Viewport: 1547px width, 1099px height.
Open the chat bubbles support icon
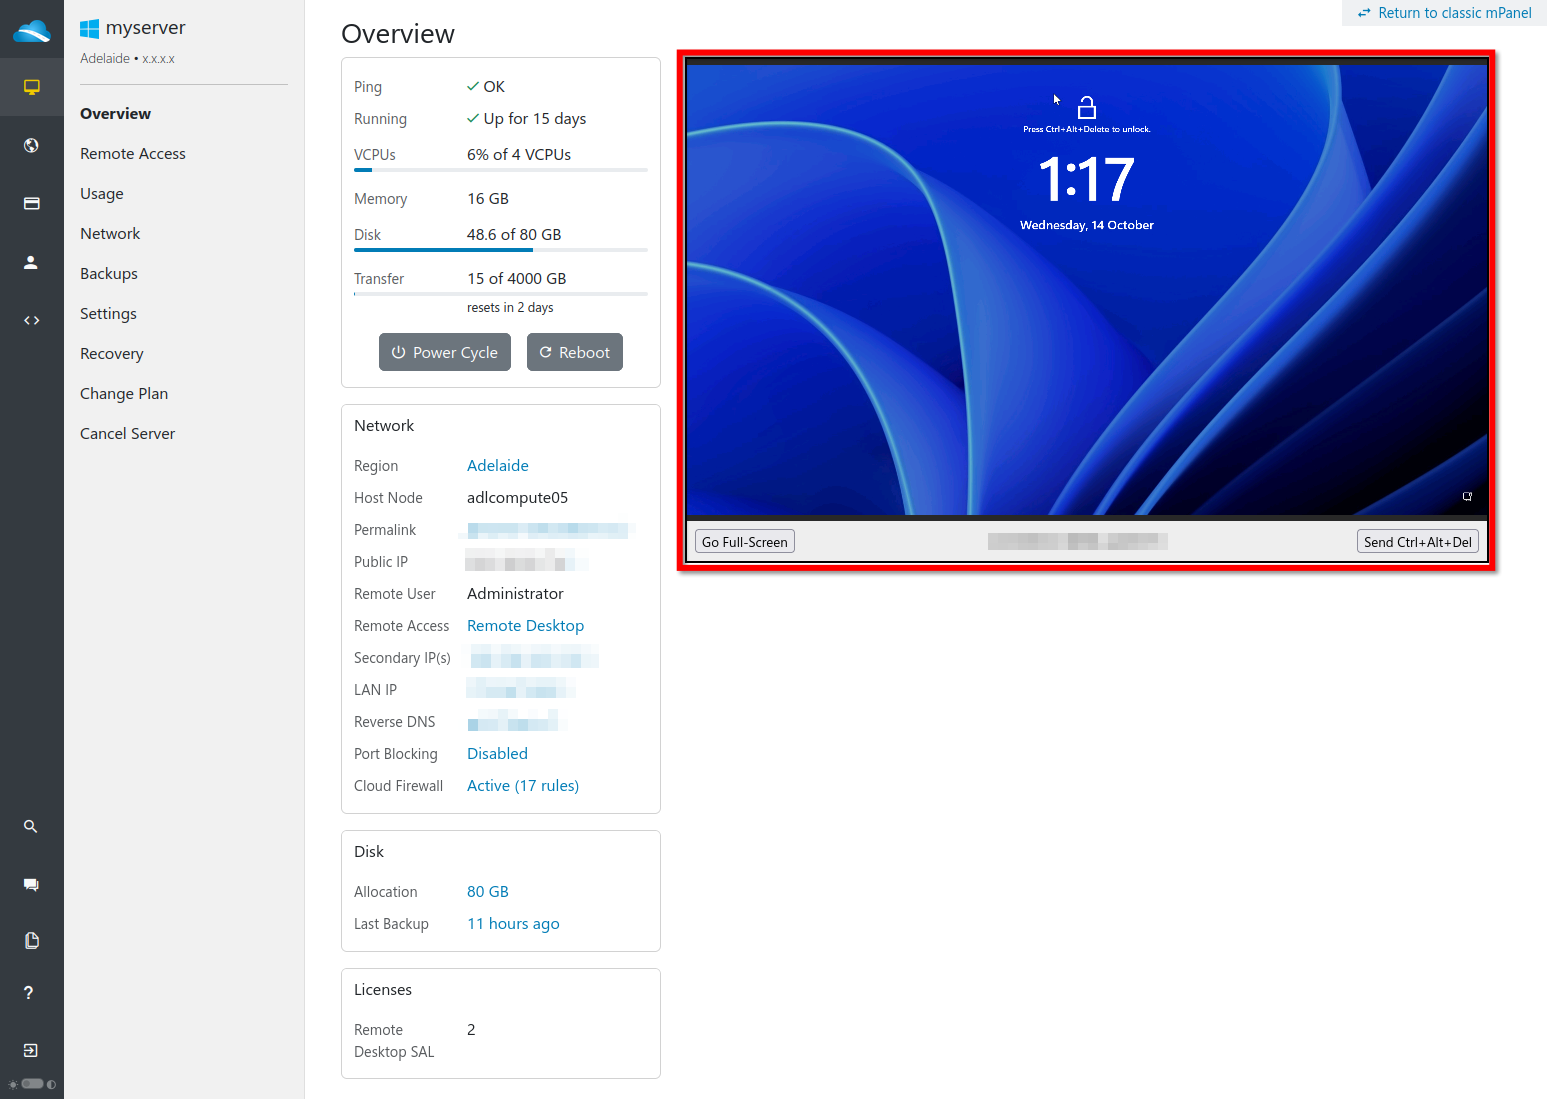click(31, 884)
